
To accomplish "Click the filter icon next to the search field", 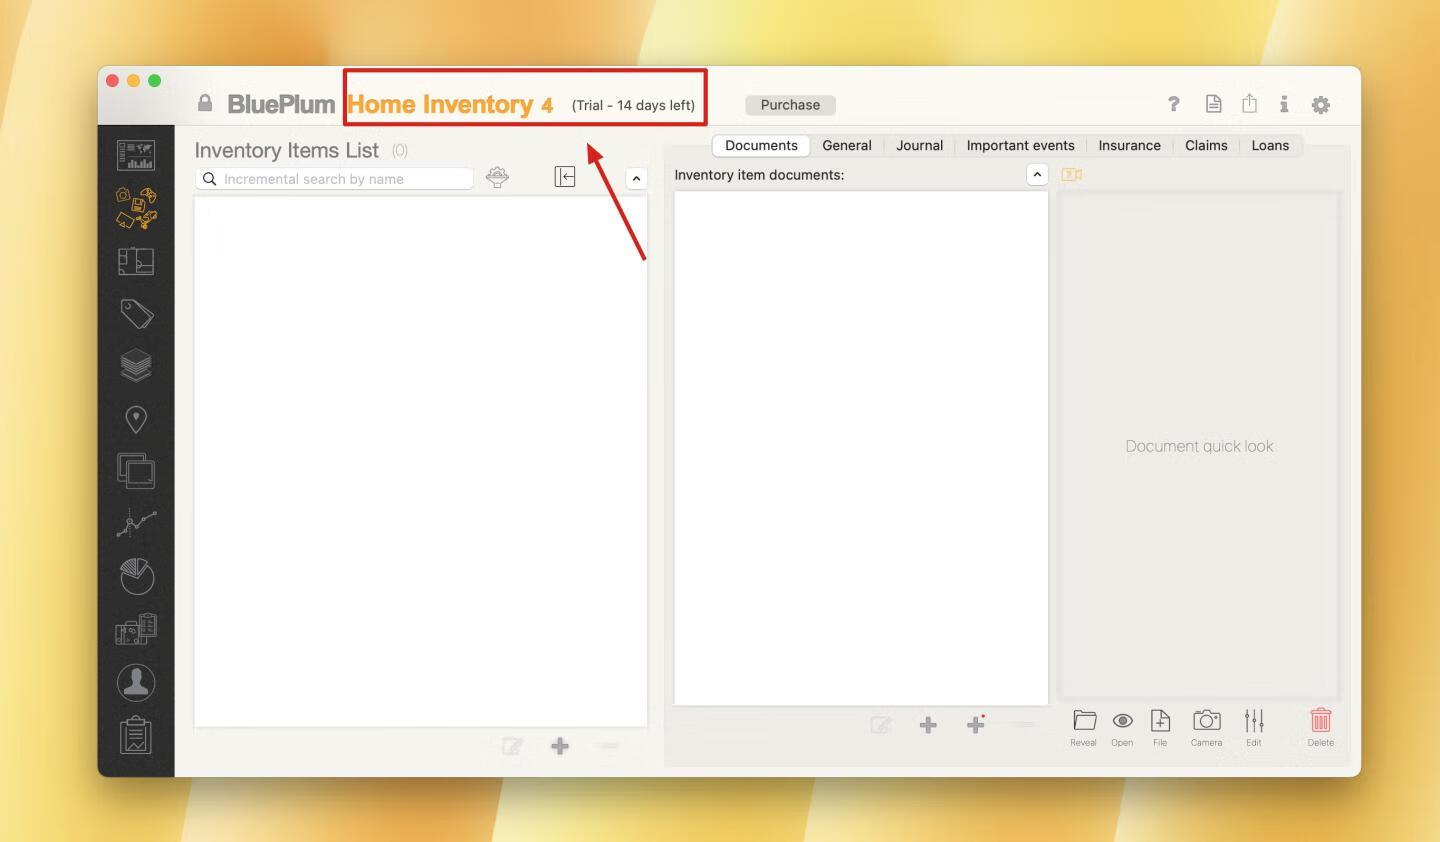I will tap(497, 177).
